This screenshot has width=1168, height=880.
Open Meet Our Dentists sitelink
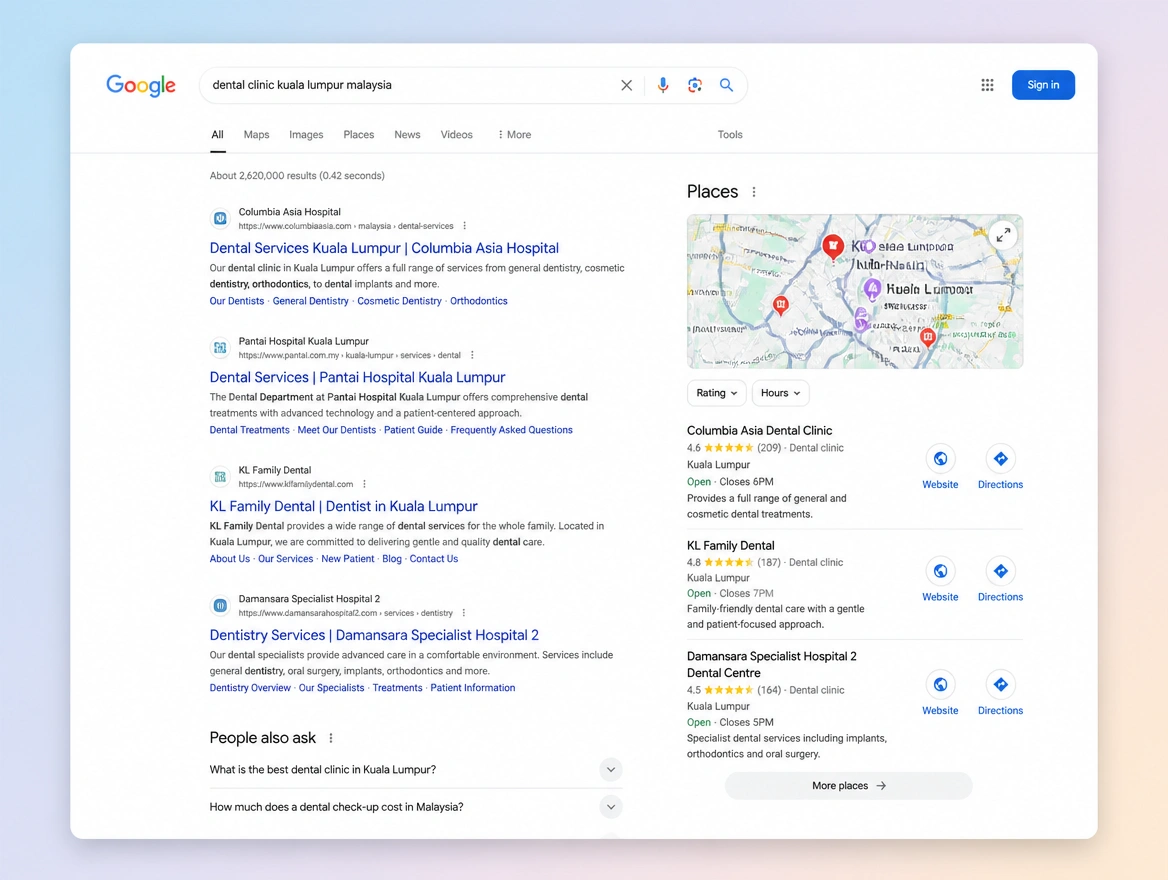click(x=337, y=430)
